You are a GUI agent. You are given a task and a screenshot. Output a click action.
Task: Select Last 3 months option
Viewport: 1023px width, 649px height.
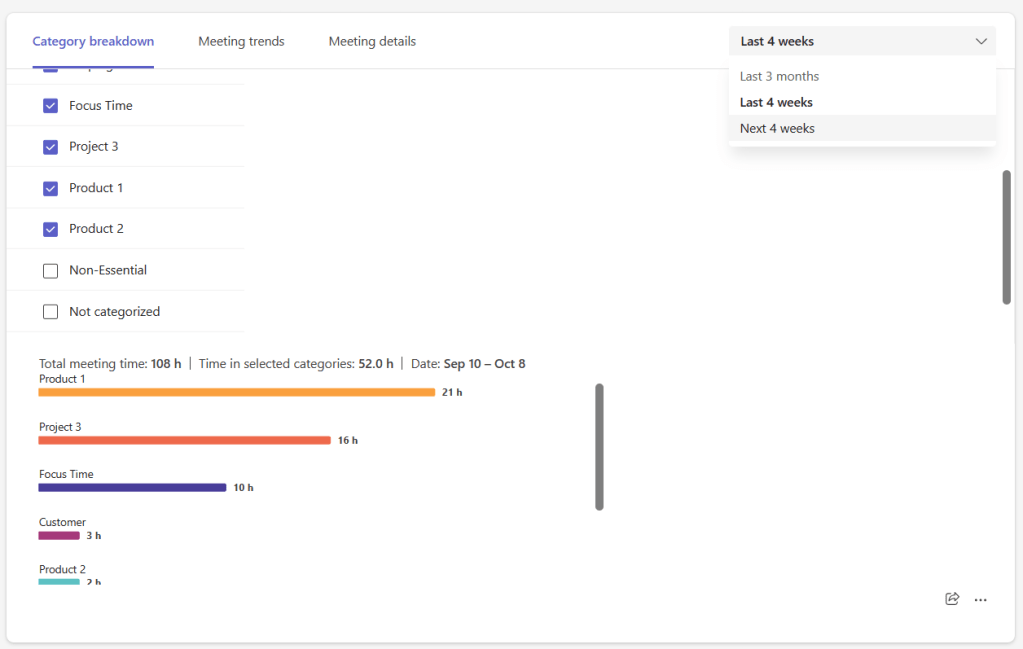point(779,76)
